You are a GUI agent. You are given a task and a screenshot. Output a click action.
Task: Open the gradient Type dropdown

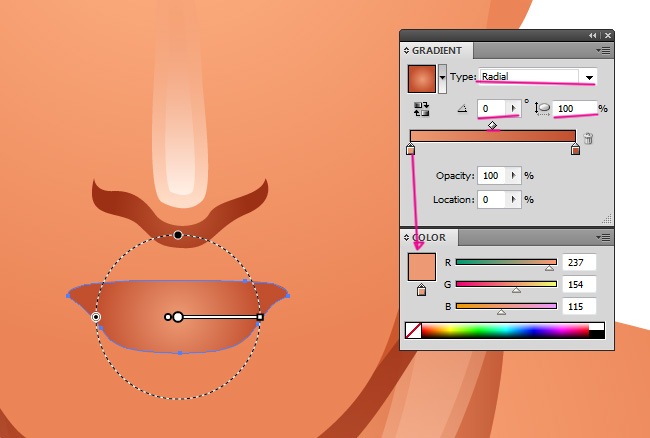click(x=589, y=77)
